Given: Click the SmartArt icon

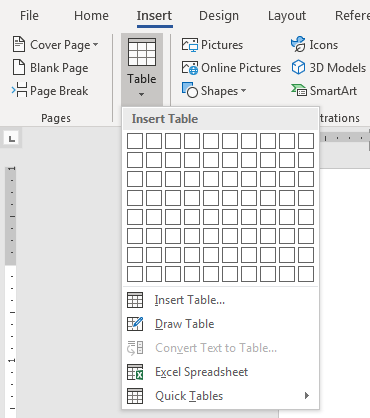Looking at the screenshot, I should click(298, 90).
